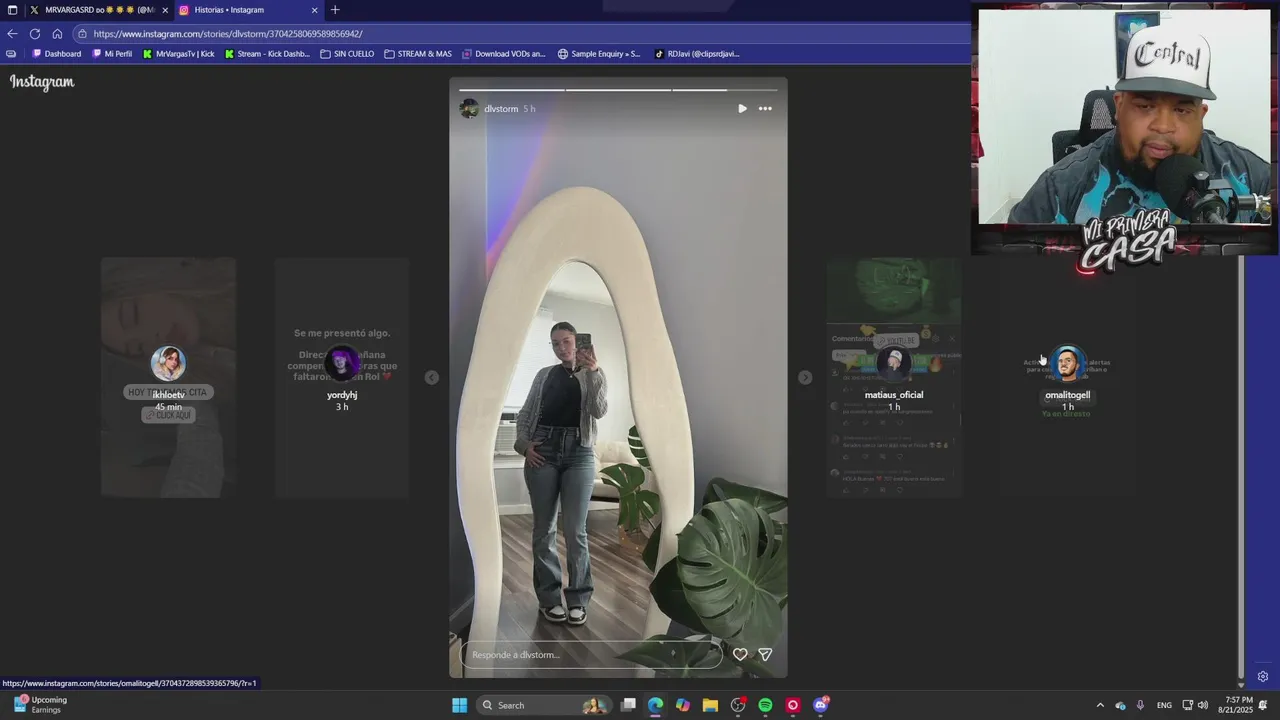Open the Windows Start menu
This screenshot has height=720, width=1280.
tap(459, 705)
